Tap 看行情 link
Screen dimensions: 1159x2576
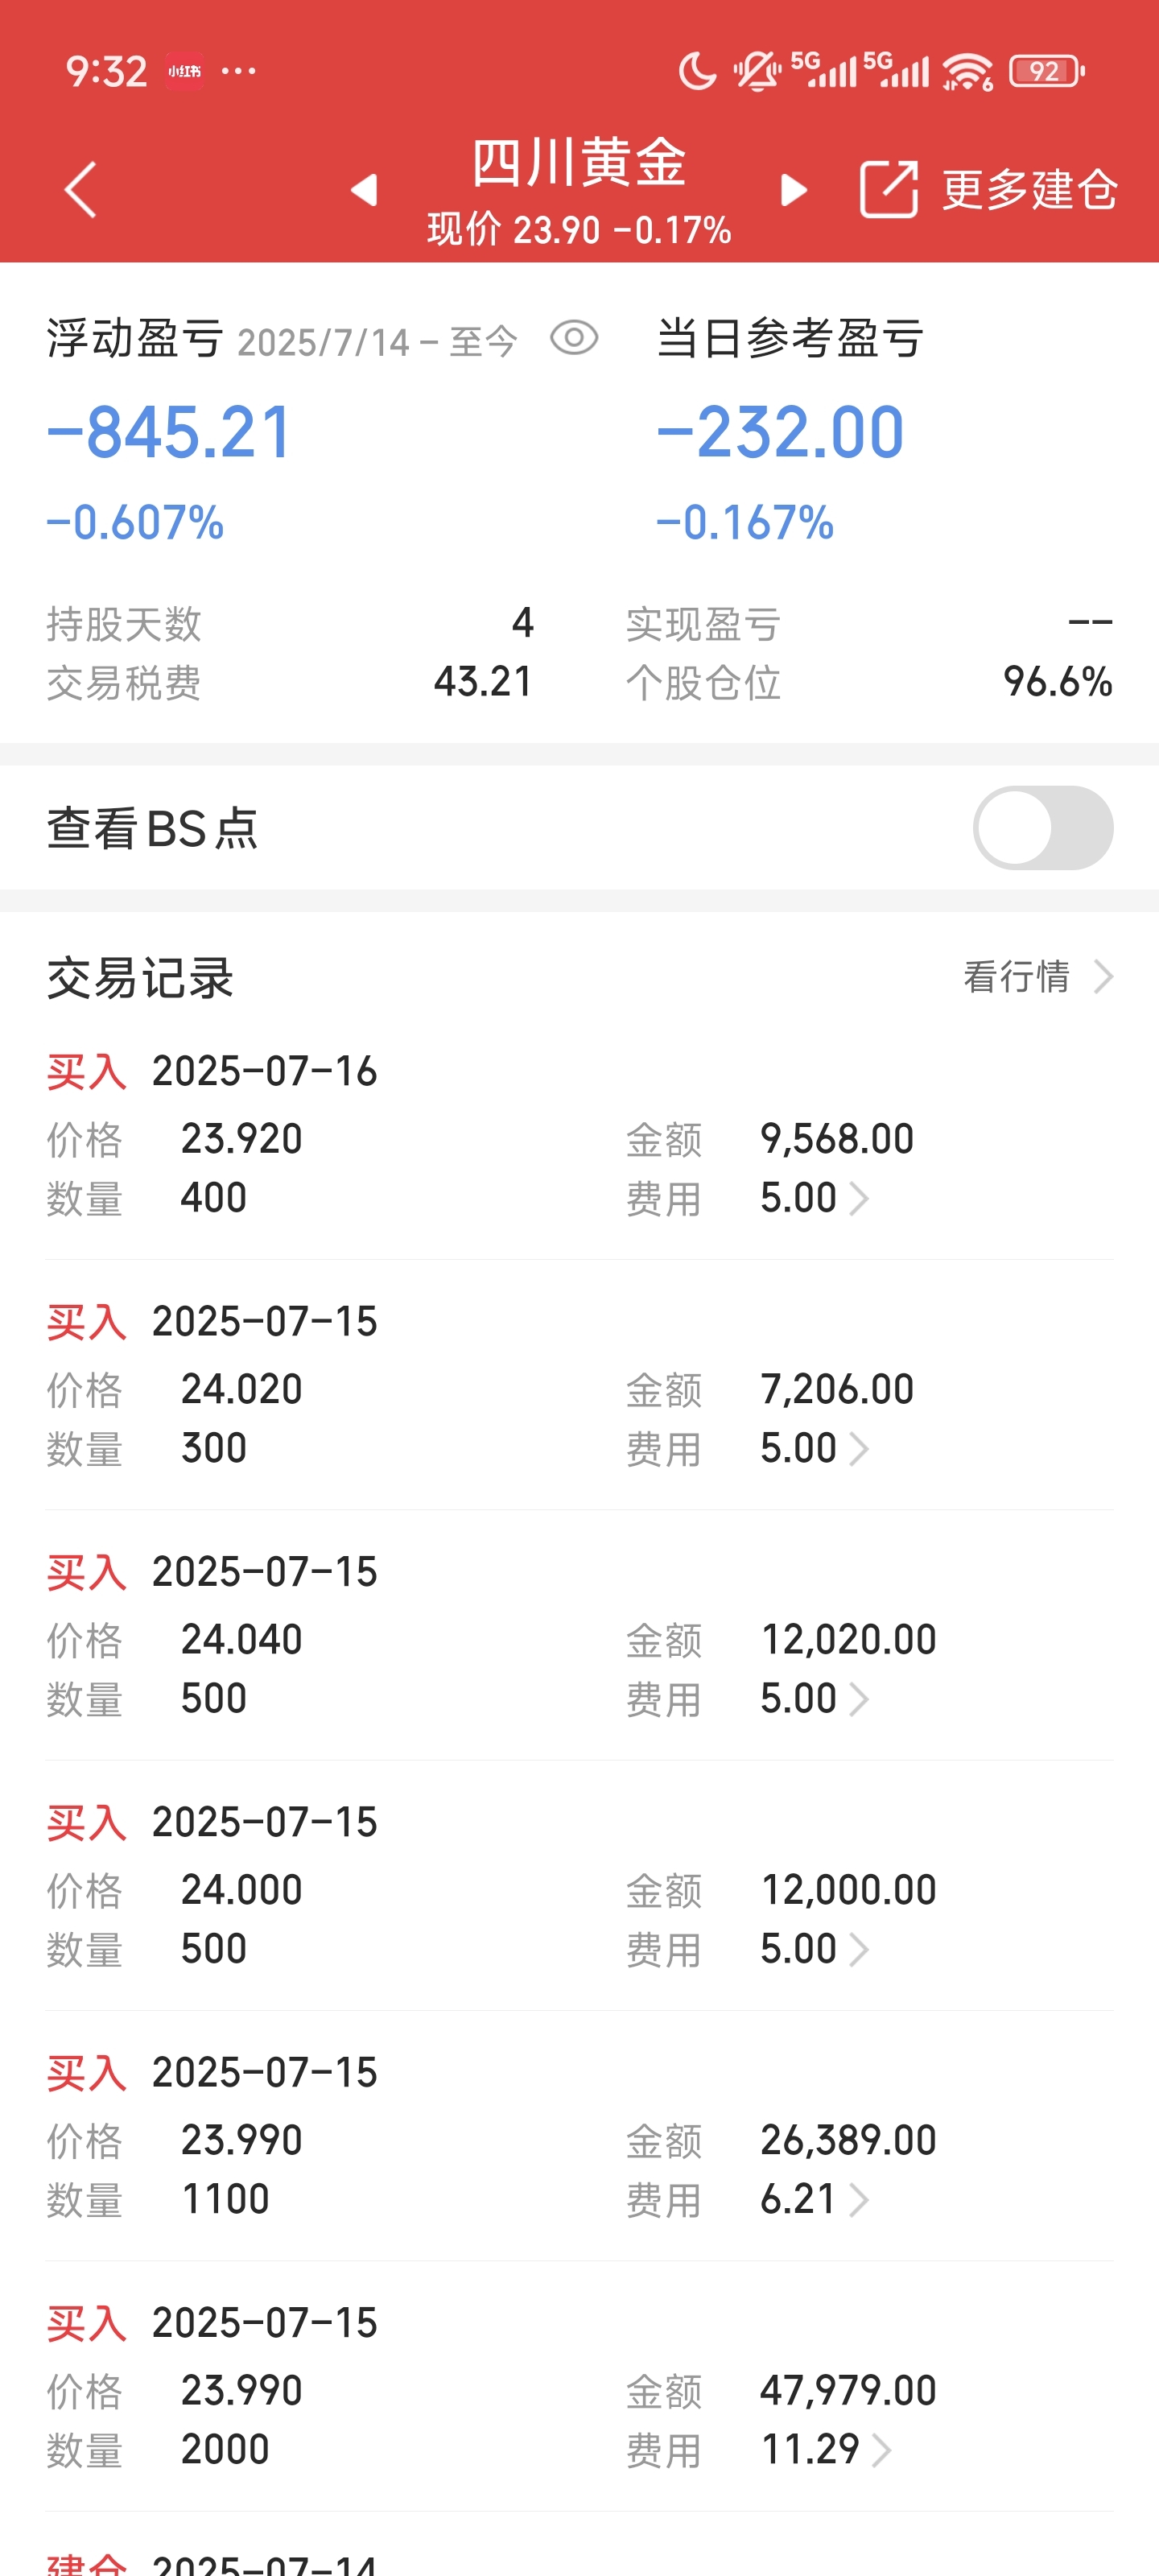pyautogui.click(x=1016, y=976)
